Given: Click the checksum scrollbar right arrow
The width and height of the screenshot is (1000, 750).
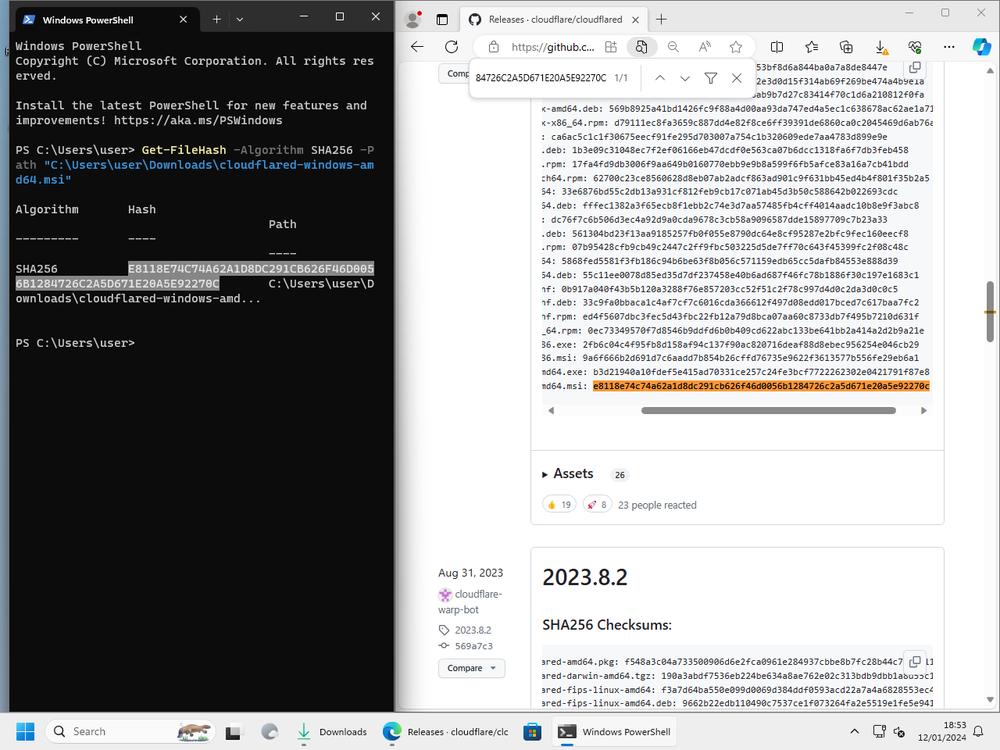Looking at the screenshot, I should pyautogui.click(x=923, y=411).
